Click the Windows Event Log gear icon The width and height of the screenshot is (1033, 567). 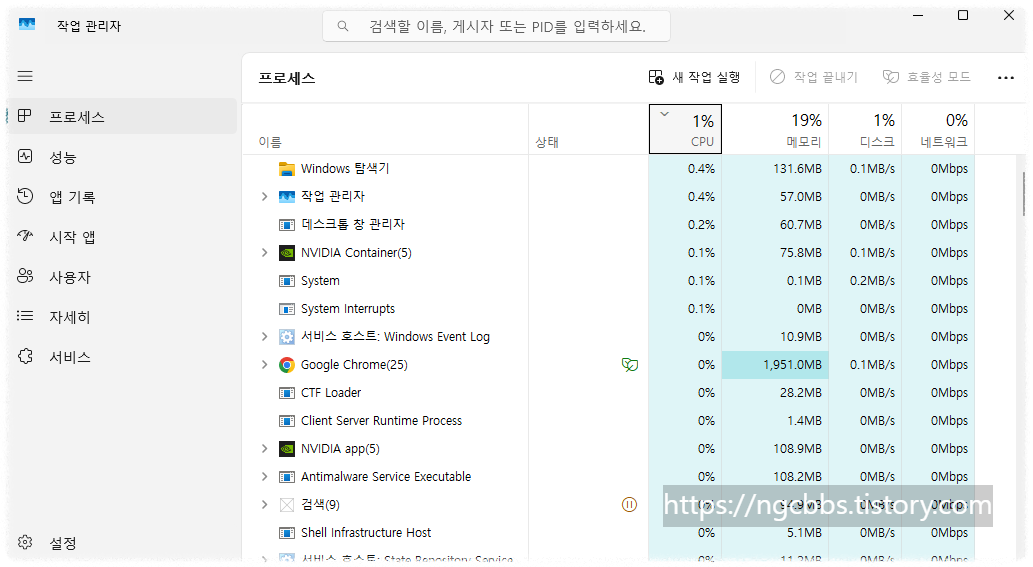(287, 337)
